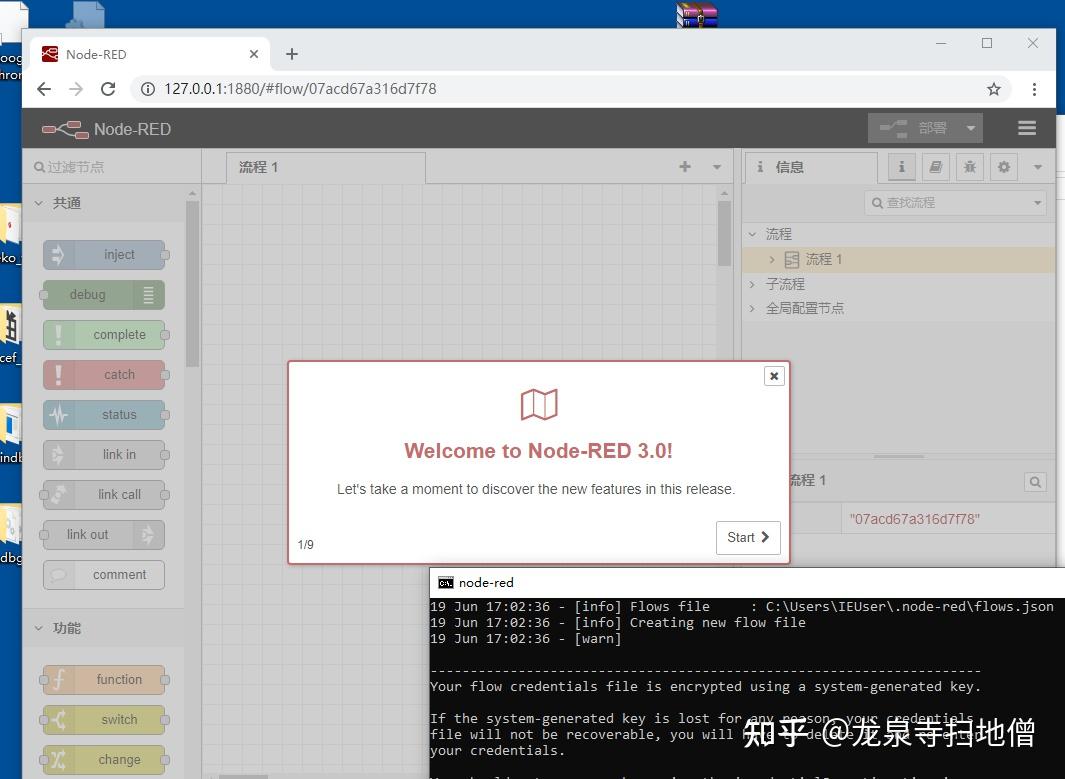This screenshot has height=779, width=1065.
Task: Open the configuration nodes sidebar (gear icon)
Action: (x=1003, y=167)
